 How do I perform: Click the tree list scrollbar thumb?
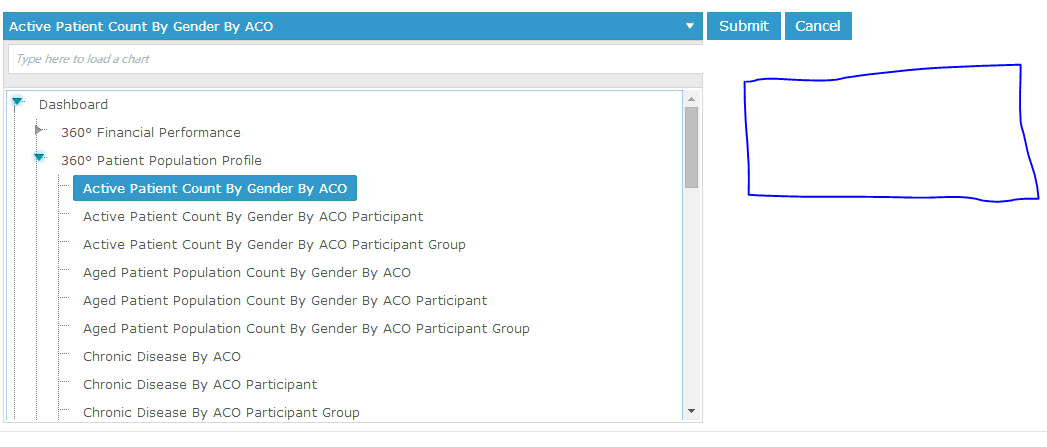pyautogui.click(x=691, y=147)
